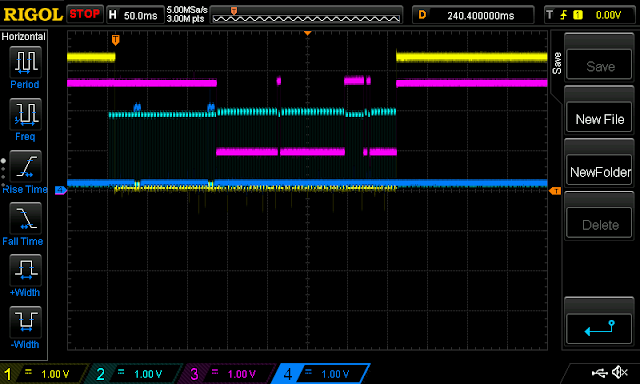Click the return arrow back button
640x384 pixels.
[599, 328]
